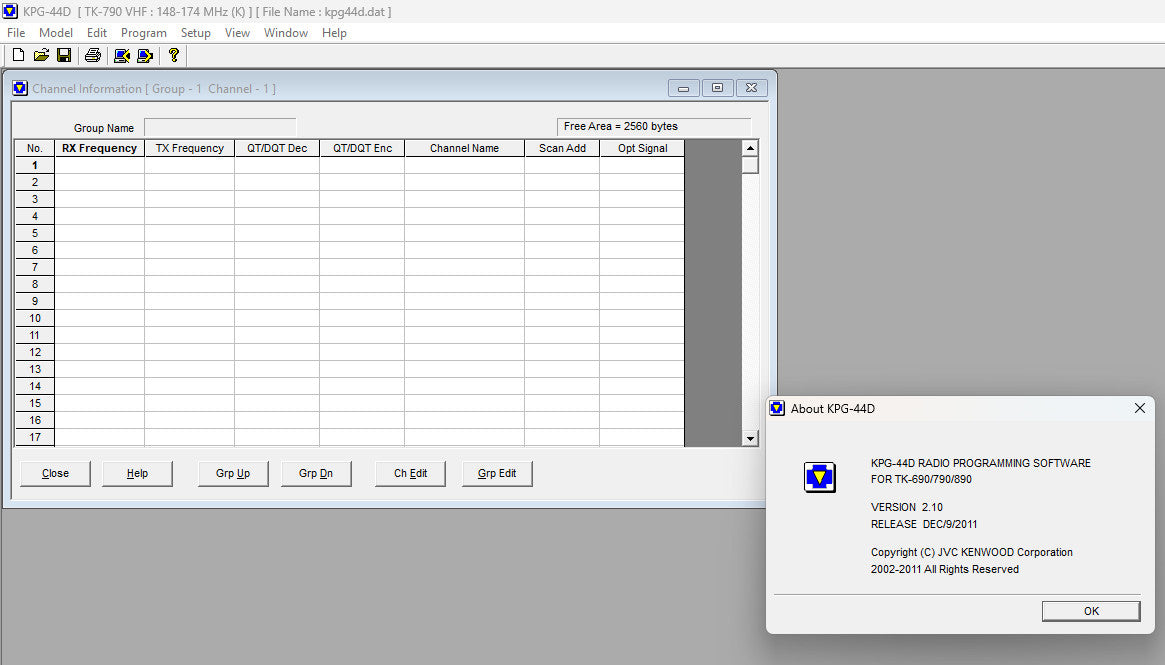Click the QT/DQT Dec column header
This screenshot has width=1165, height=665.
(277, 148)
